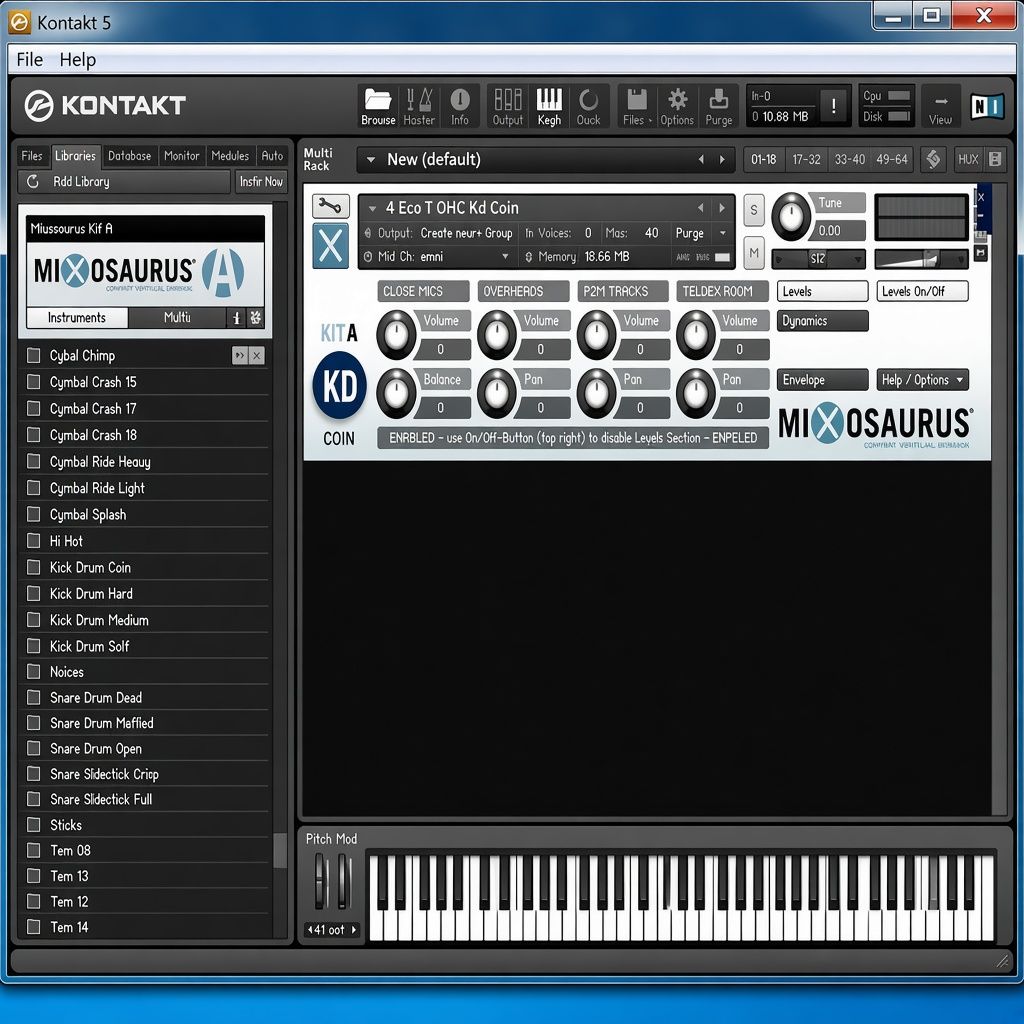Click the Dynamics button
The height and width of the screenshot is (1024, 1024).
pyautogui.click(x=822, y=321)
